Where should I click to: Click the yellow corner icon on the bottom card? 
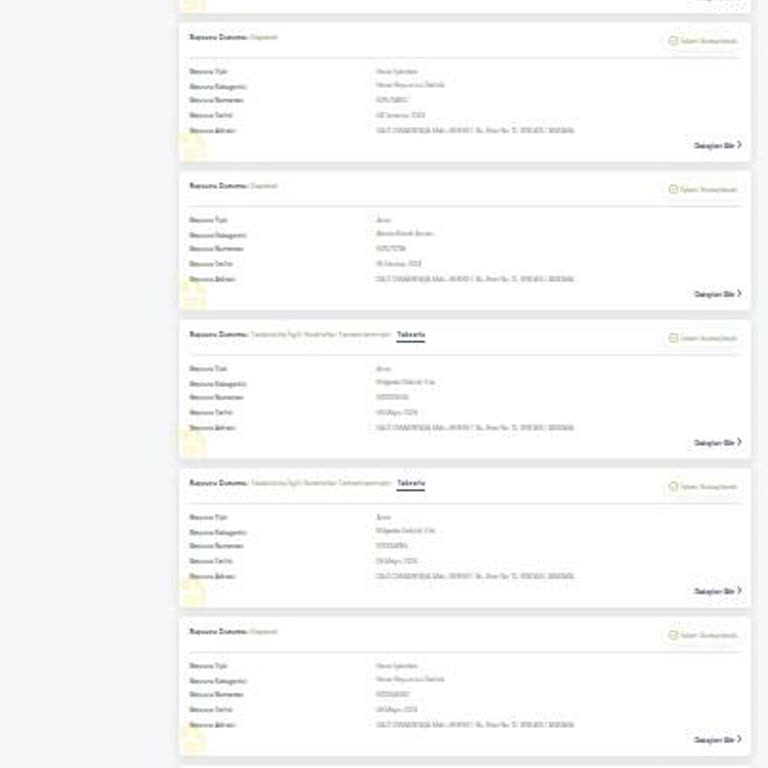point(191,740)
